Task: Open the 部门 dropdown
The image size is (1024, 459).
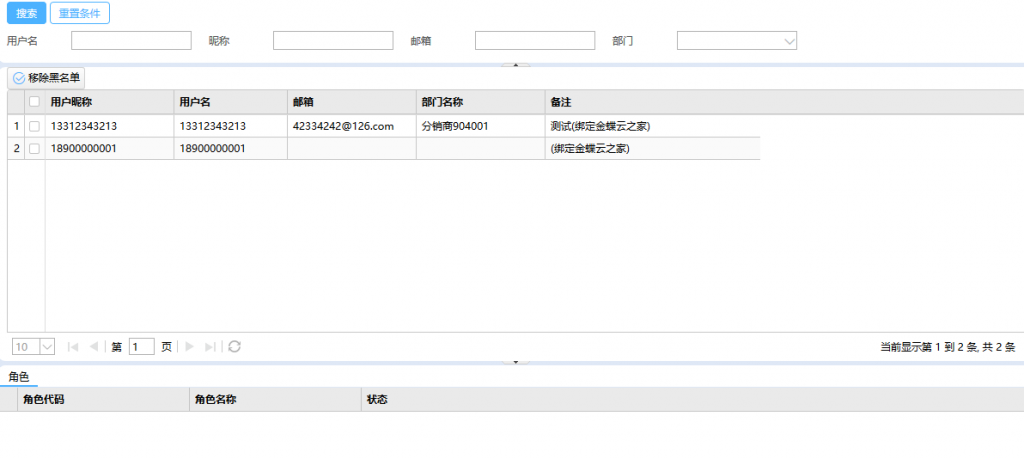Action: click(737, 41)
